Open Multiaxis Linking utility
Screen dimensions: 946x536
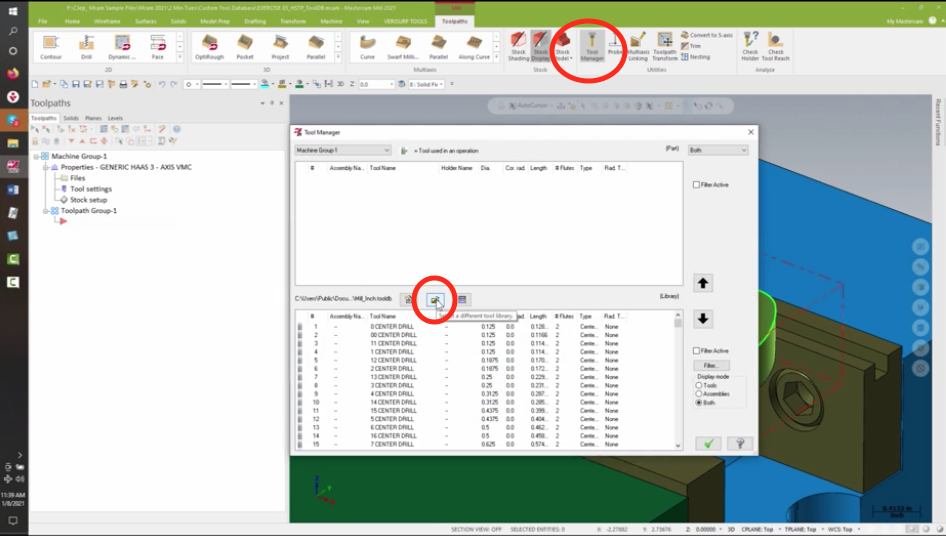[638, 46]
